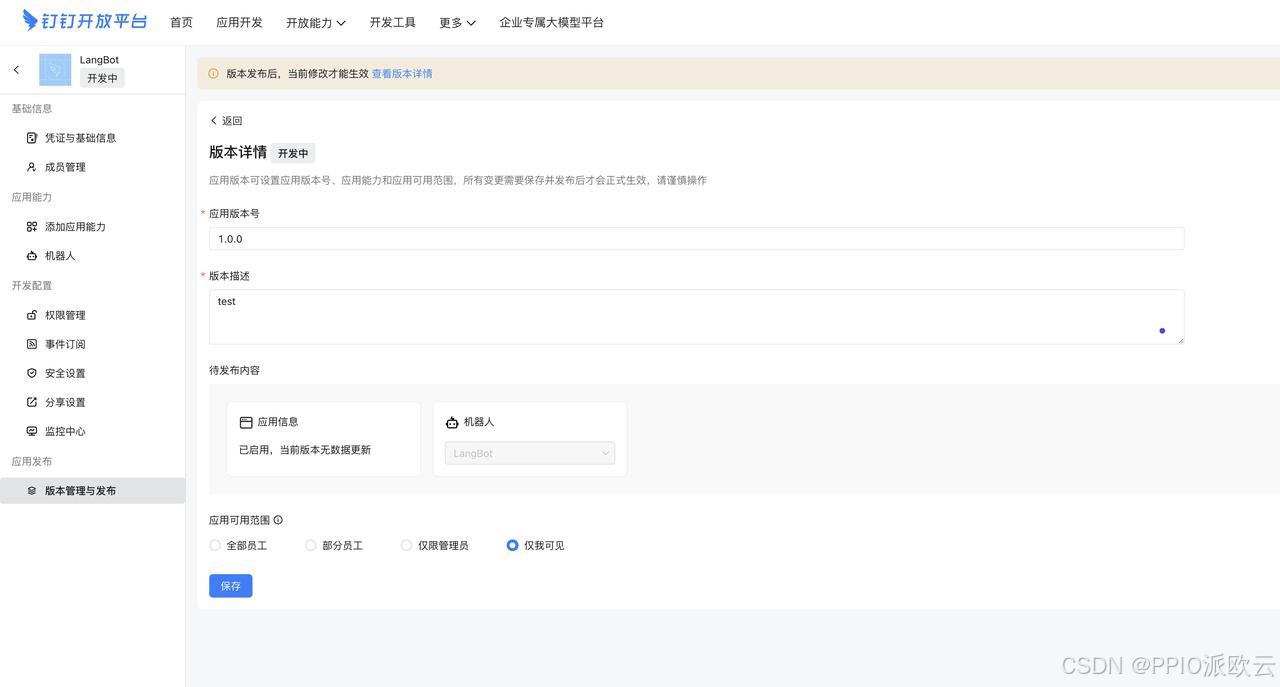Open the 开发工具 nav item

pos(393,22)
